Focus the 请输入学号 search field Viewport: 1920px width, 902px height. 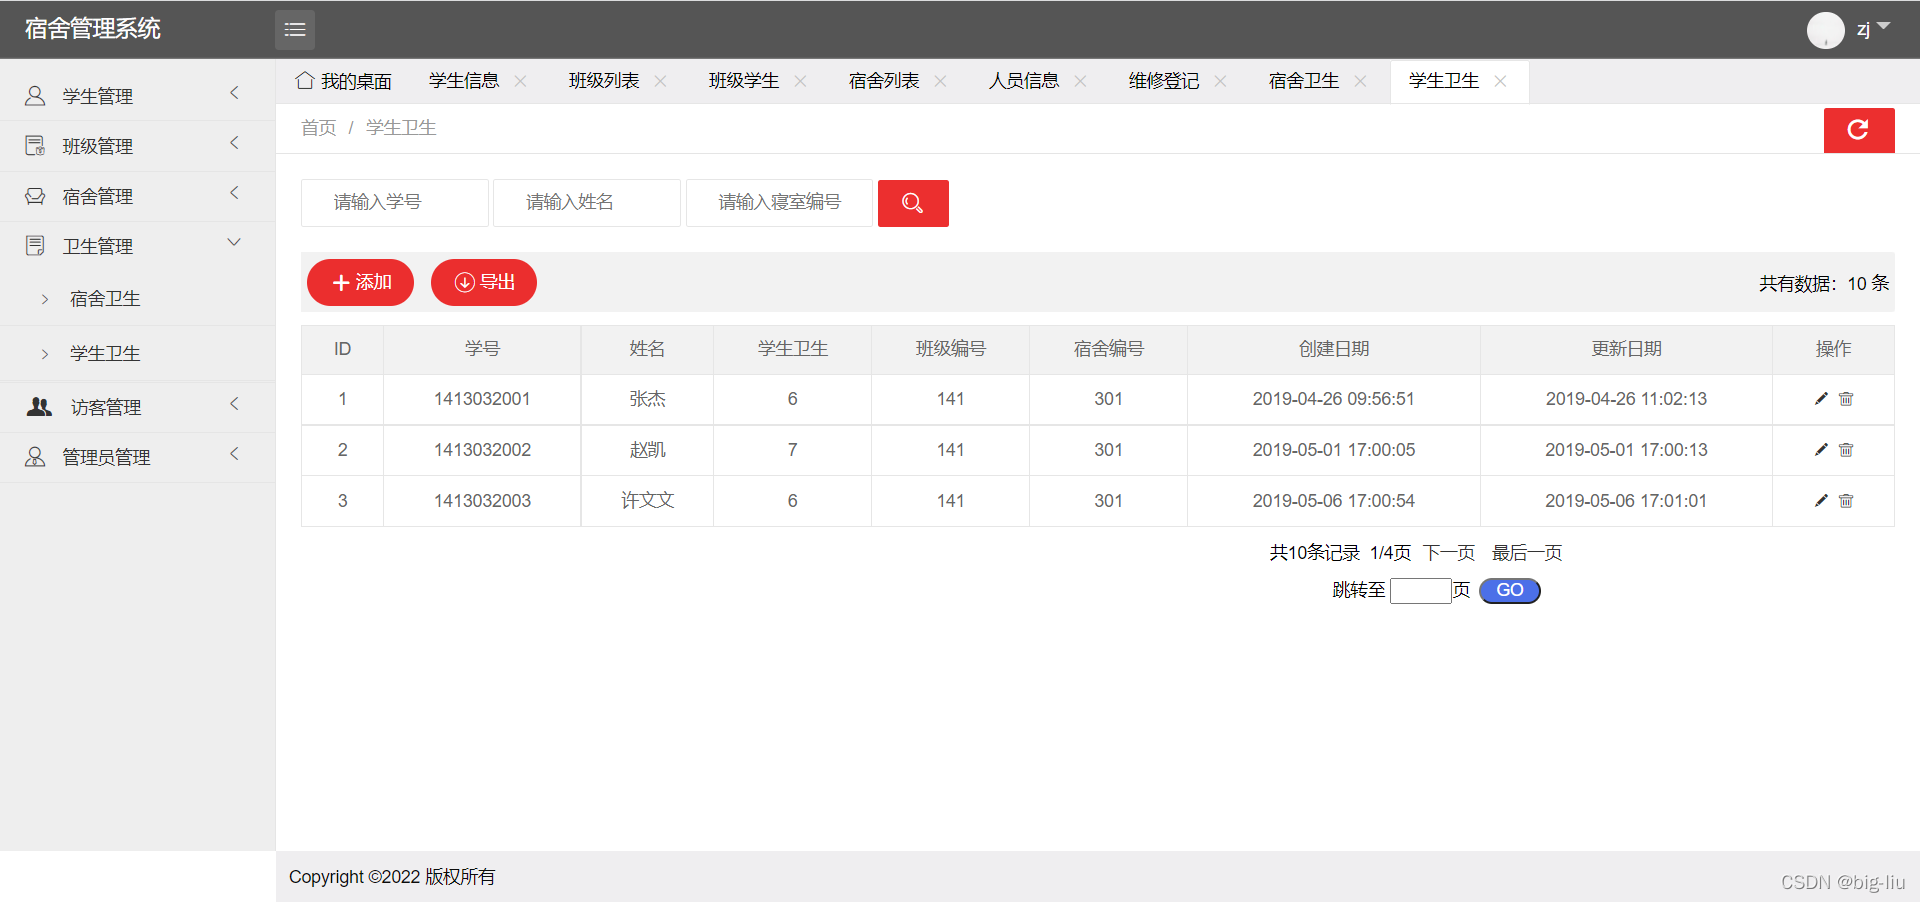395,203
